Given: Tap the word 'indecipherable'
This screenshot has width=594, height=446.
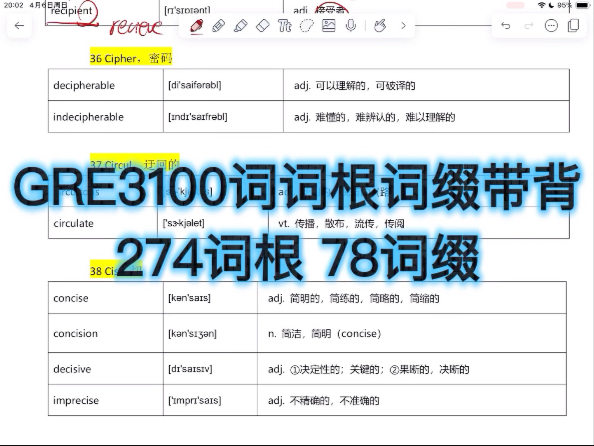Looking at the screenshot, I should click(88, 117).
